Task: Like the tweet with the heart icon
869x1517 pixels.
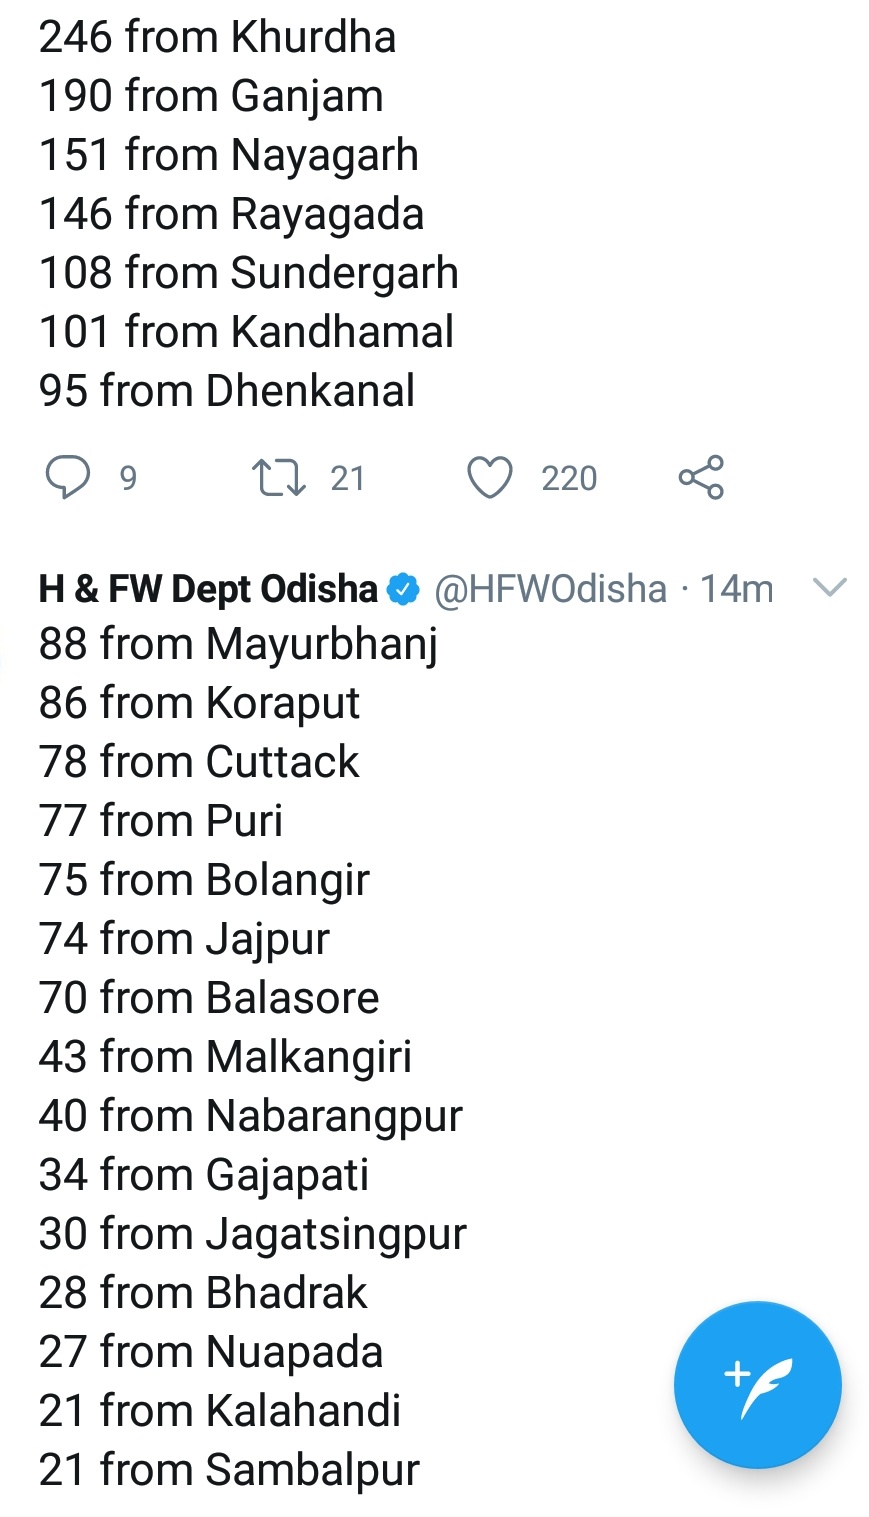Action: click(x=490, y=478)
